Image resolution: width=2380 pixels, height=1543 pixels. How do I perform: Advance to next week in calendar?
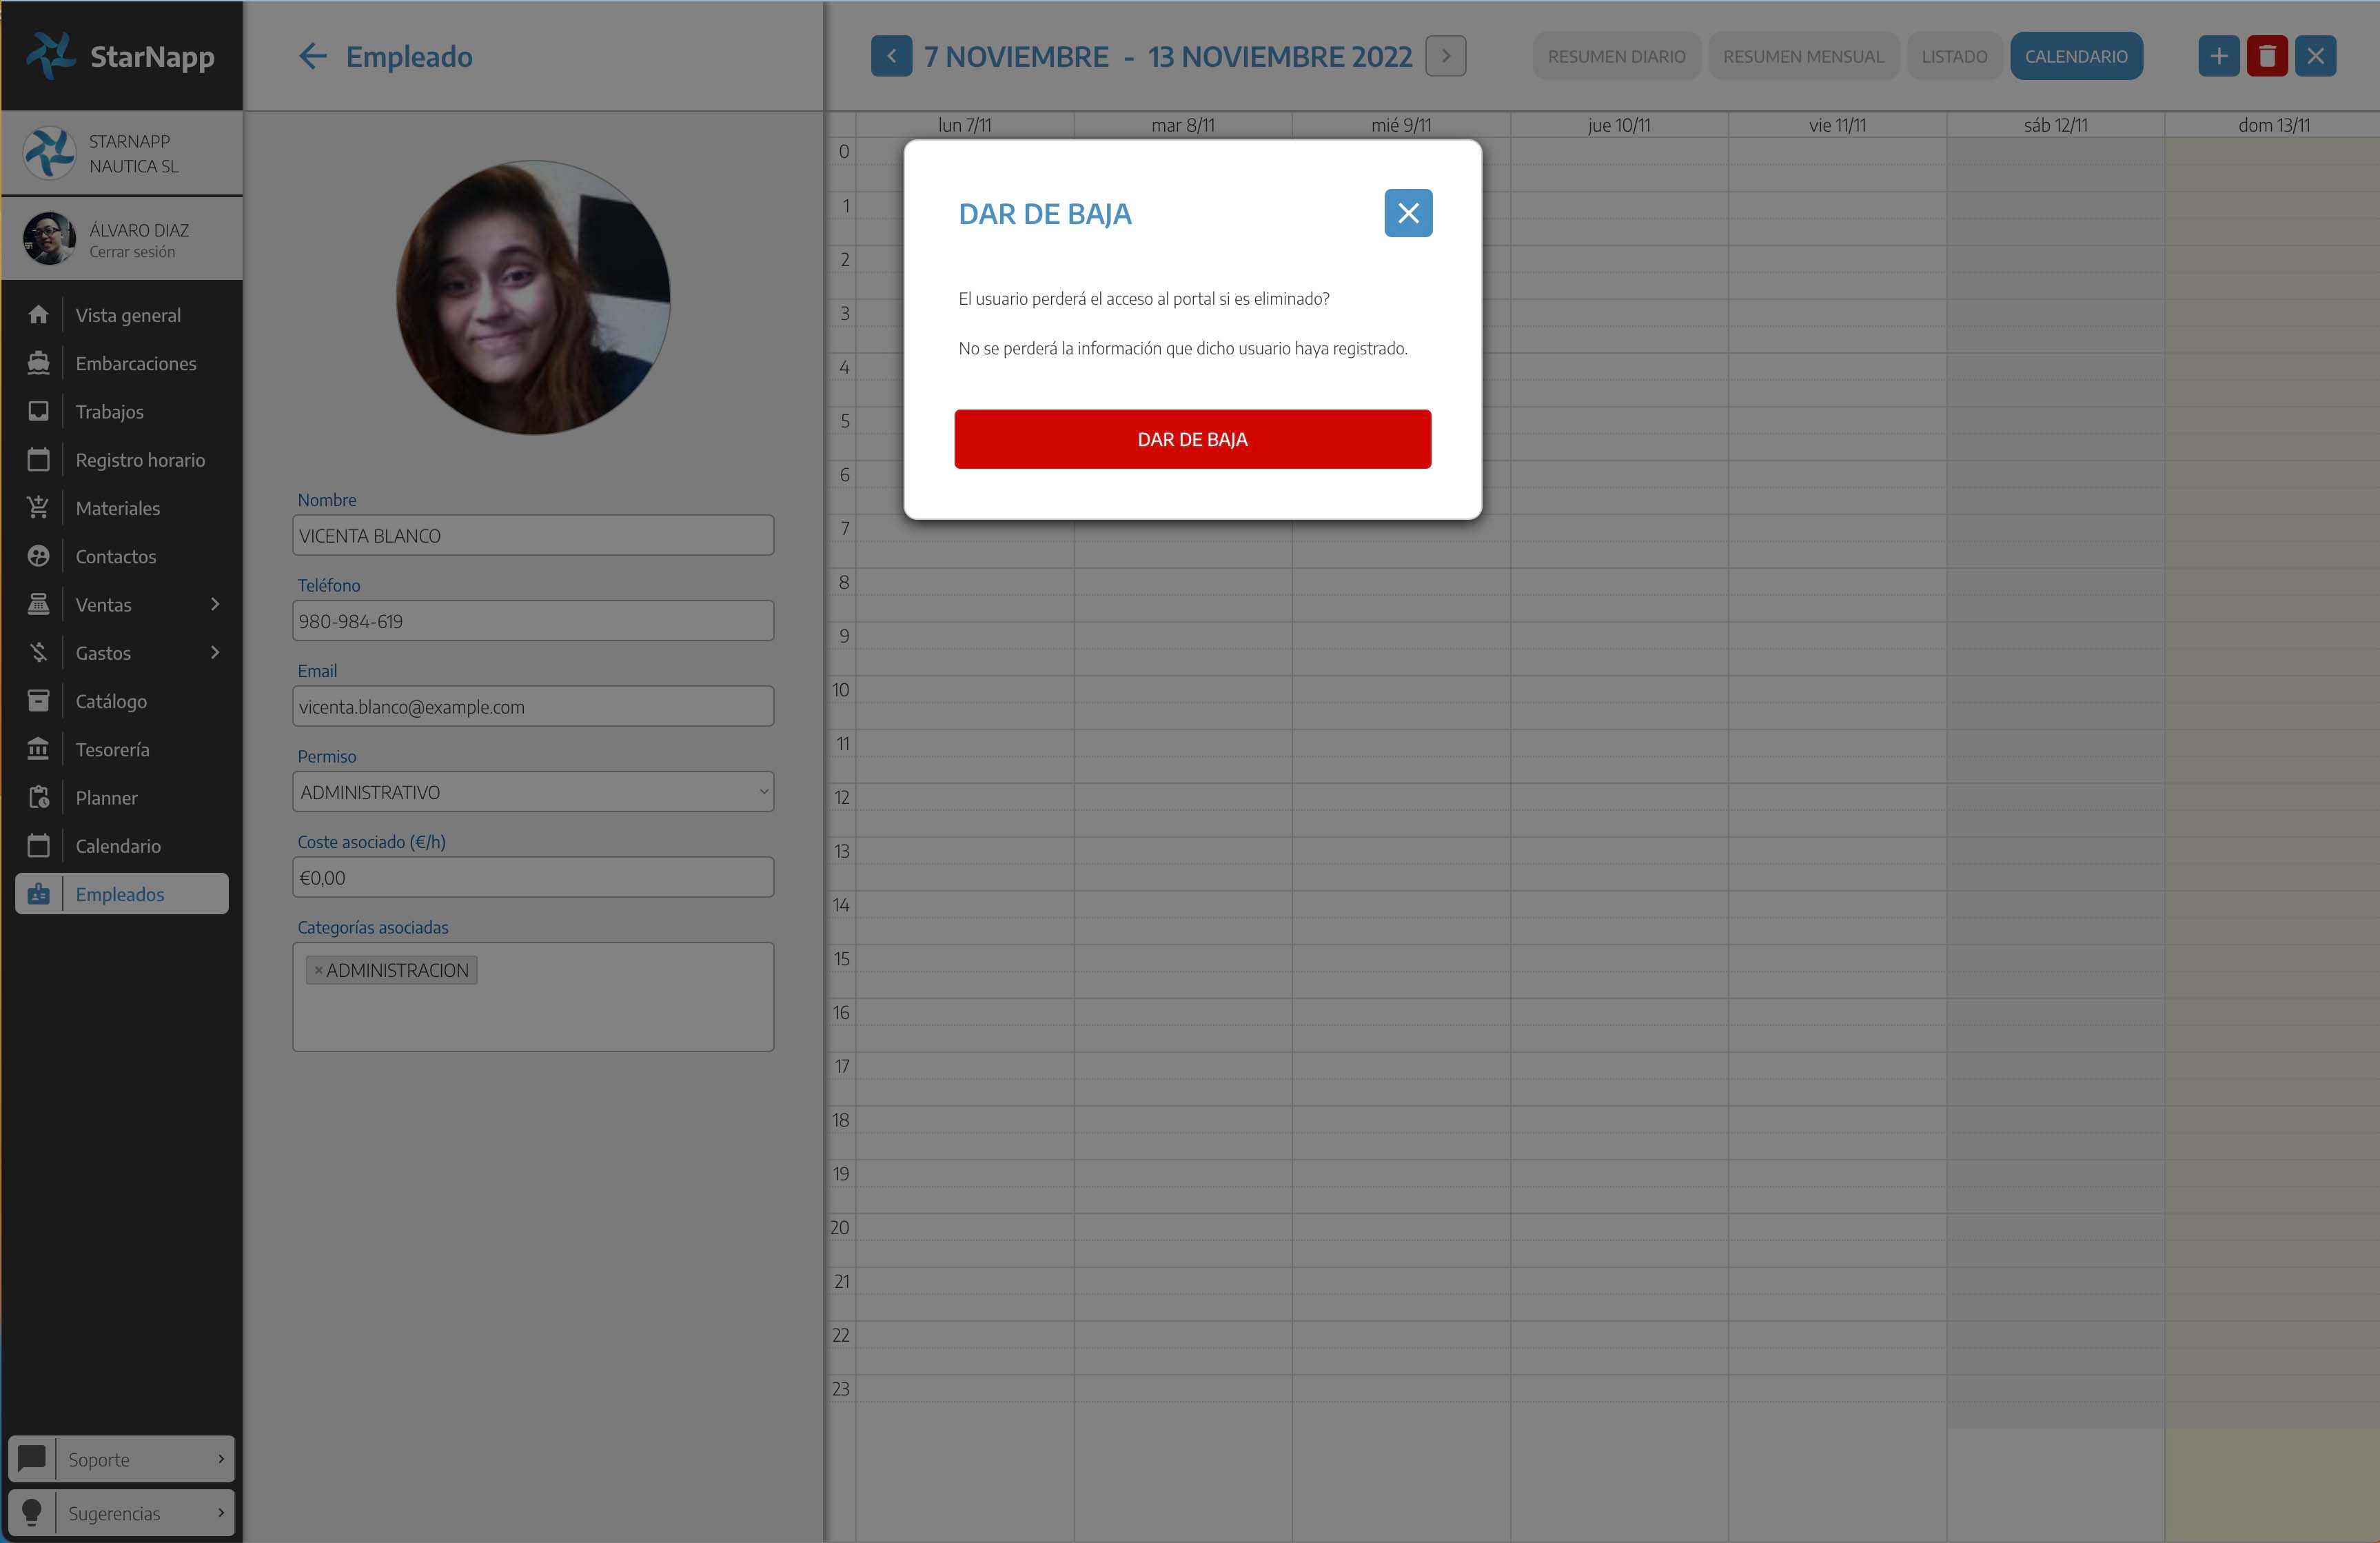coord(1445,57)
